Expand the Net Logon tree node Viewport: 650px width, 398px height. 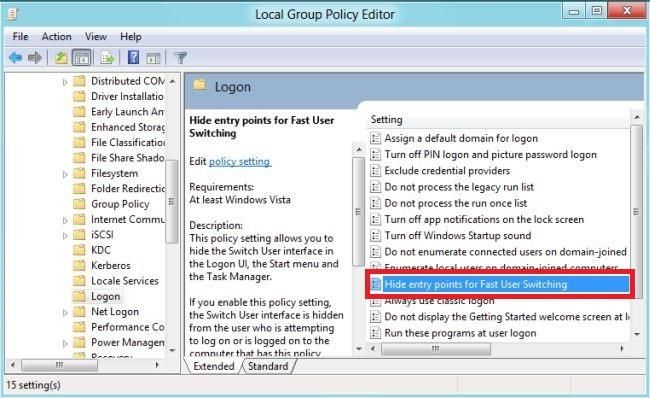click(x=65, y=313)
